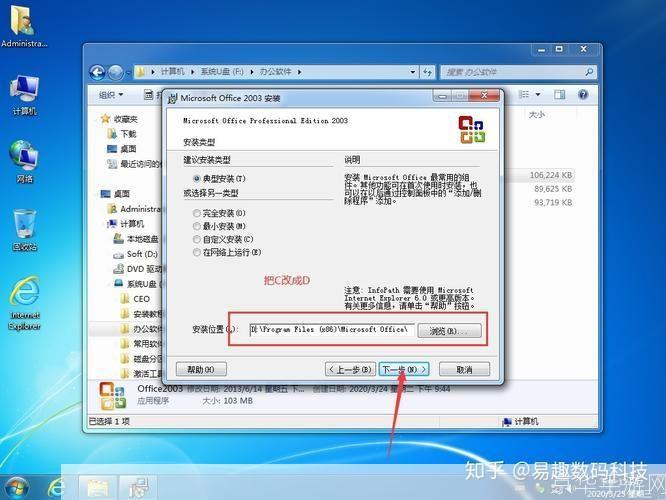666x500 pixels.
Task: Click 取消 cancel button in installer
Action: click(x=464, y=370)
